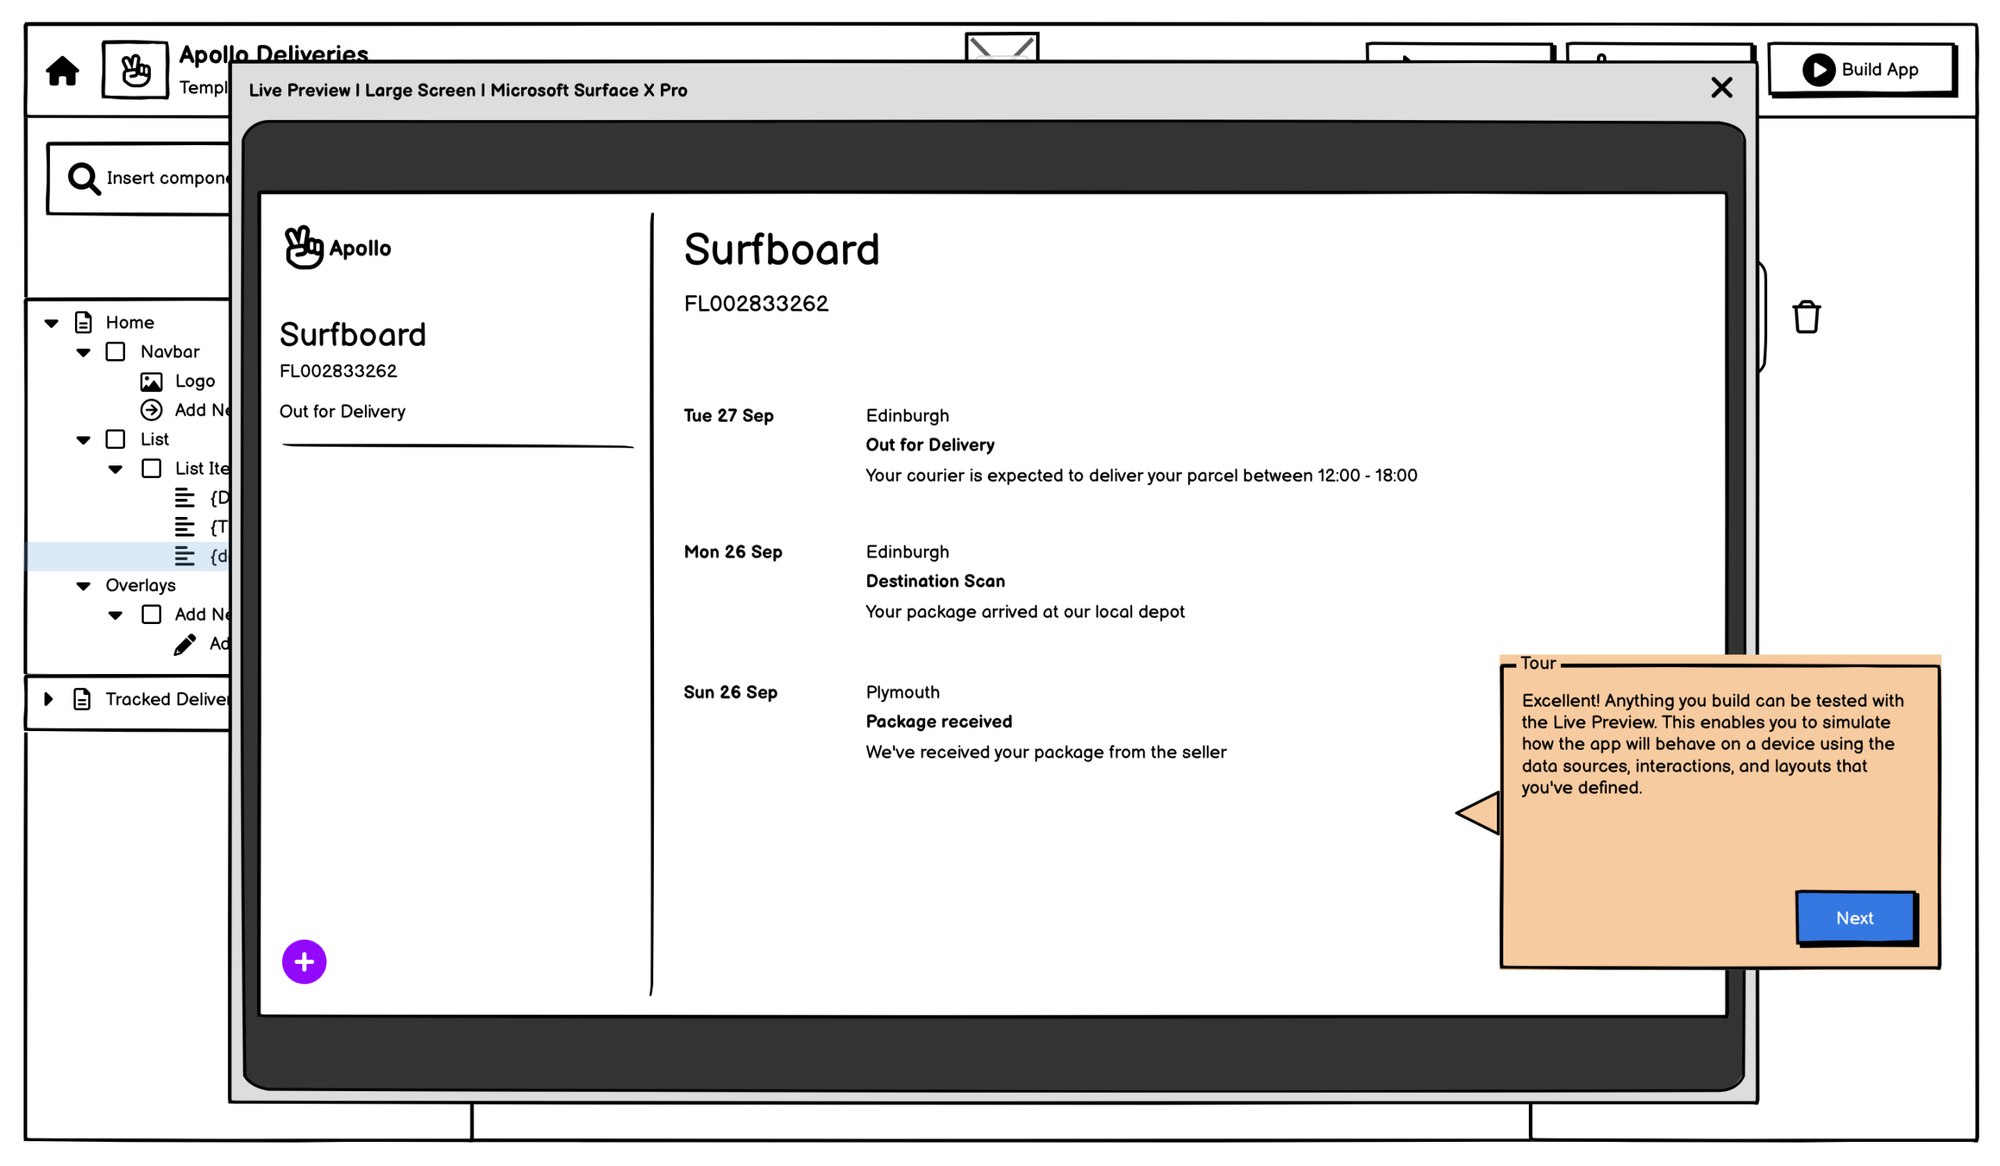Viewport: 2000px width, 1166px height.
Task: Select the {D text component icon
Action: click(185, 497)
